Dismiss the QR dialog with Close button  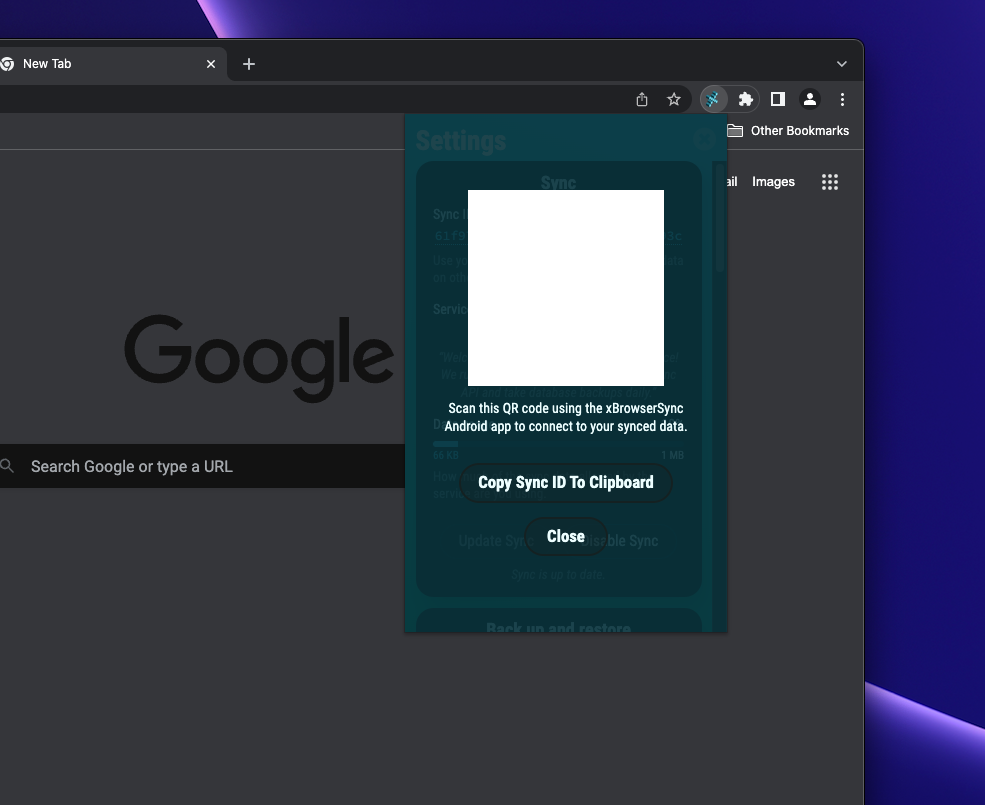(565, 536)
